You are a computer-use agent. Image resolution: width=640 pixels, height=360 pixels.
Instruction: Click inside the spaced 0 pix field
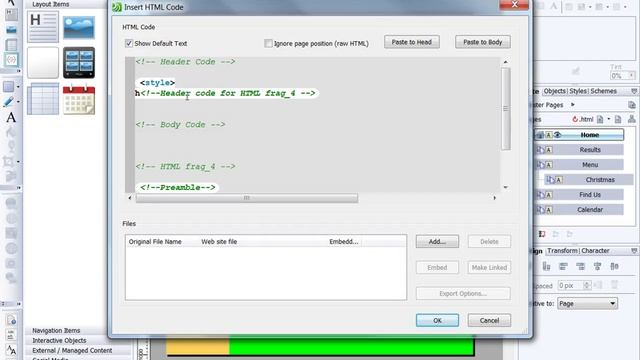pos(570,285)
